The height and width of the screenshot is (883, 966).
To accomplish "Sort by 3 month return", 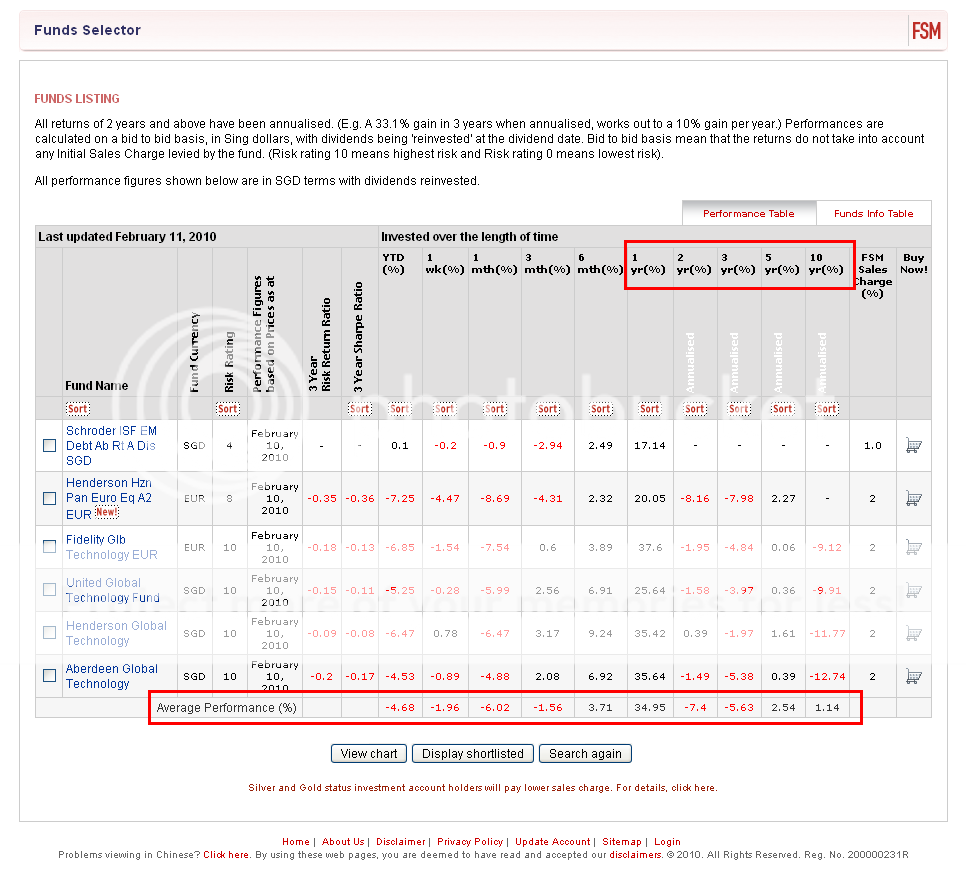I will pyautogui.click(x=548, y=409).
